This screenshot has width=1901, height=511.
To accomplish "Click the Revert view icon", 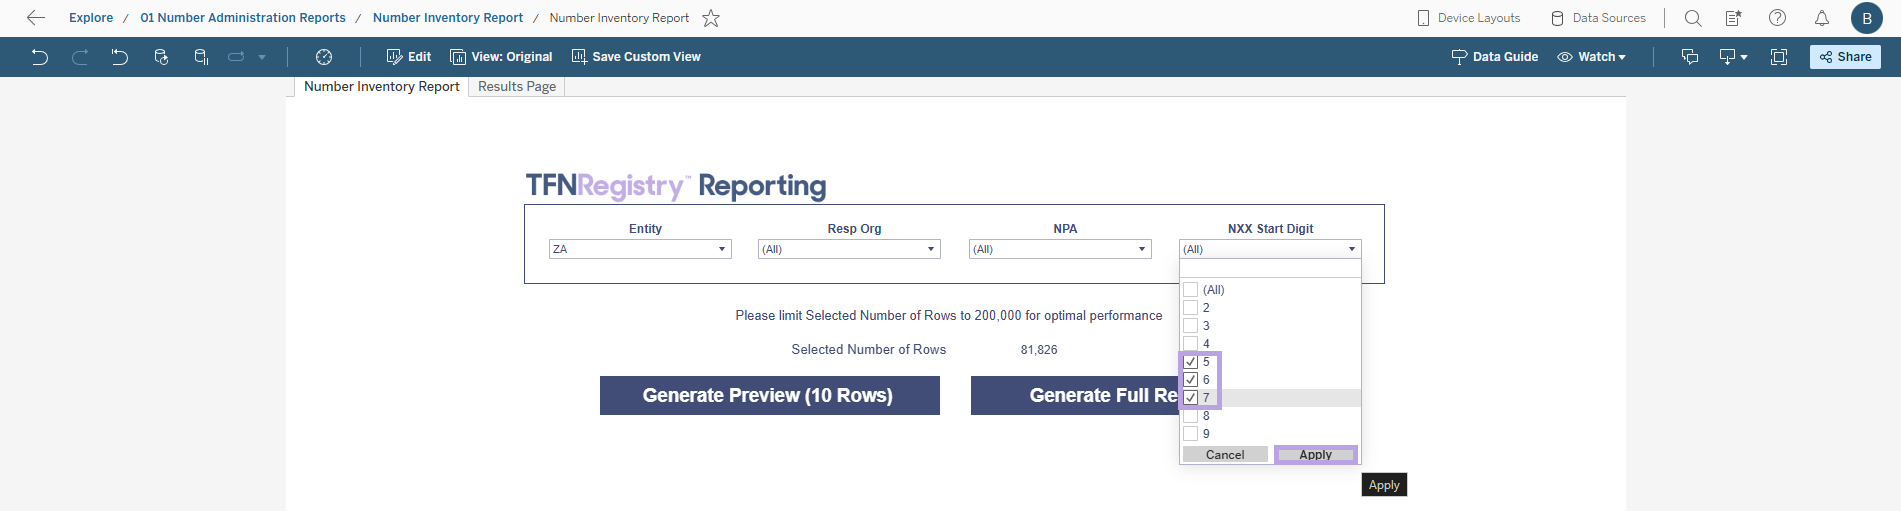I will [x=120, y=57].
